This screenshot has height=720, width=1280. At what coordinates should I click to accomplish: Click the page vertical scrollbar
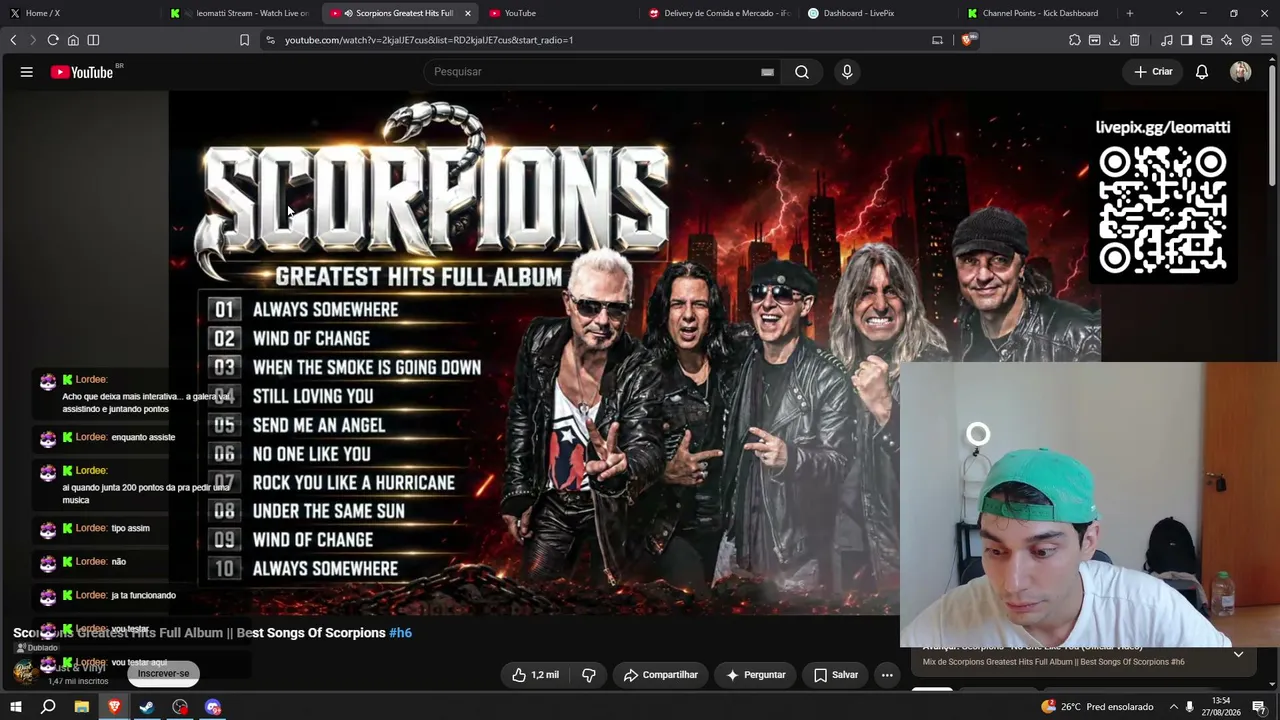coord(1273,125)
